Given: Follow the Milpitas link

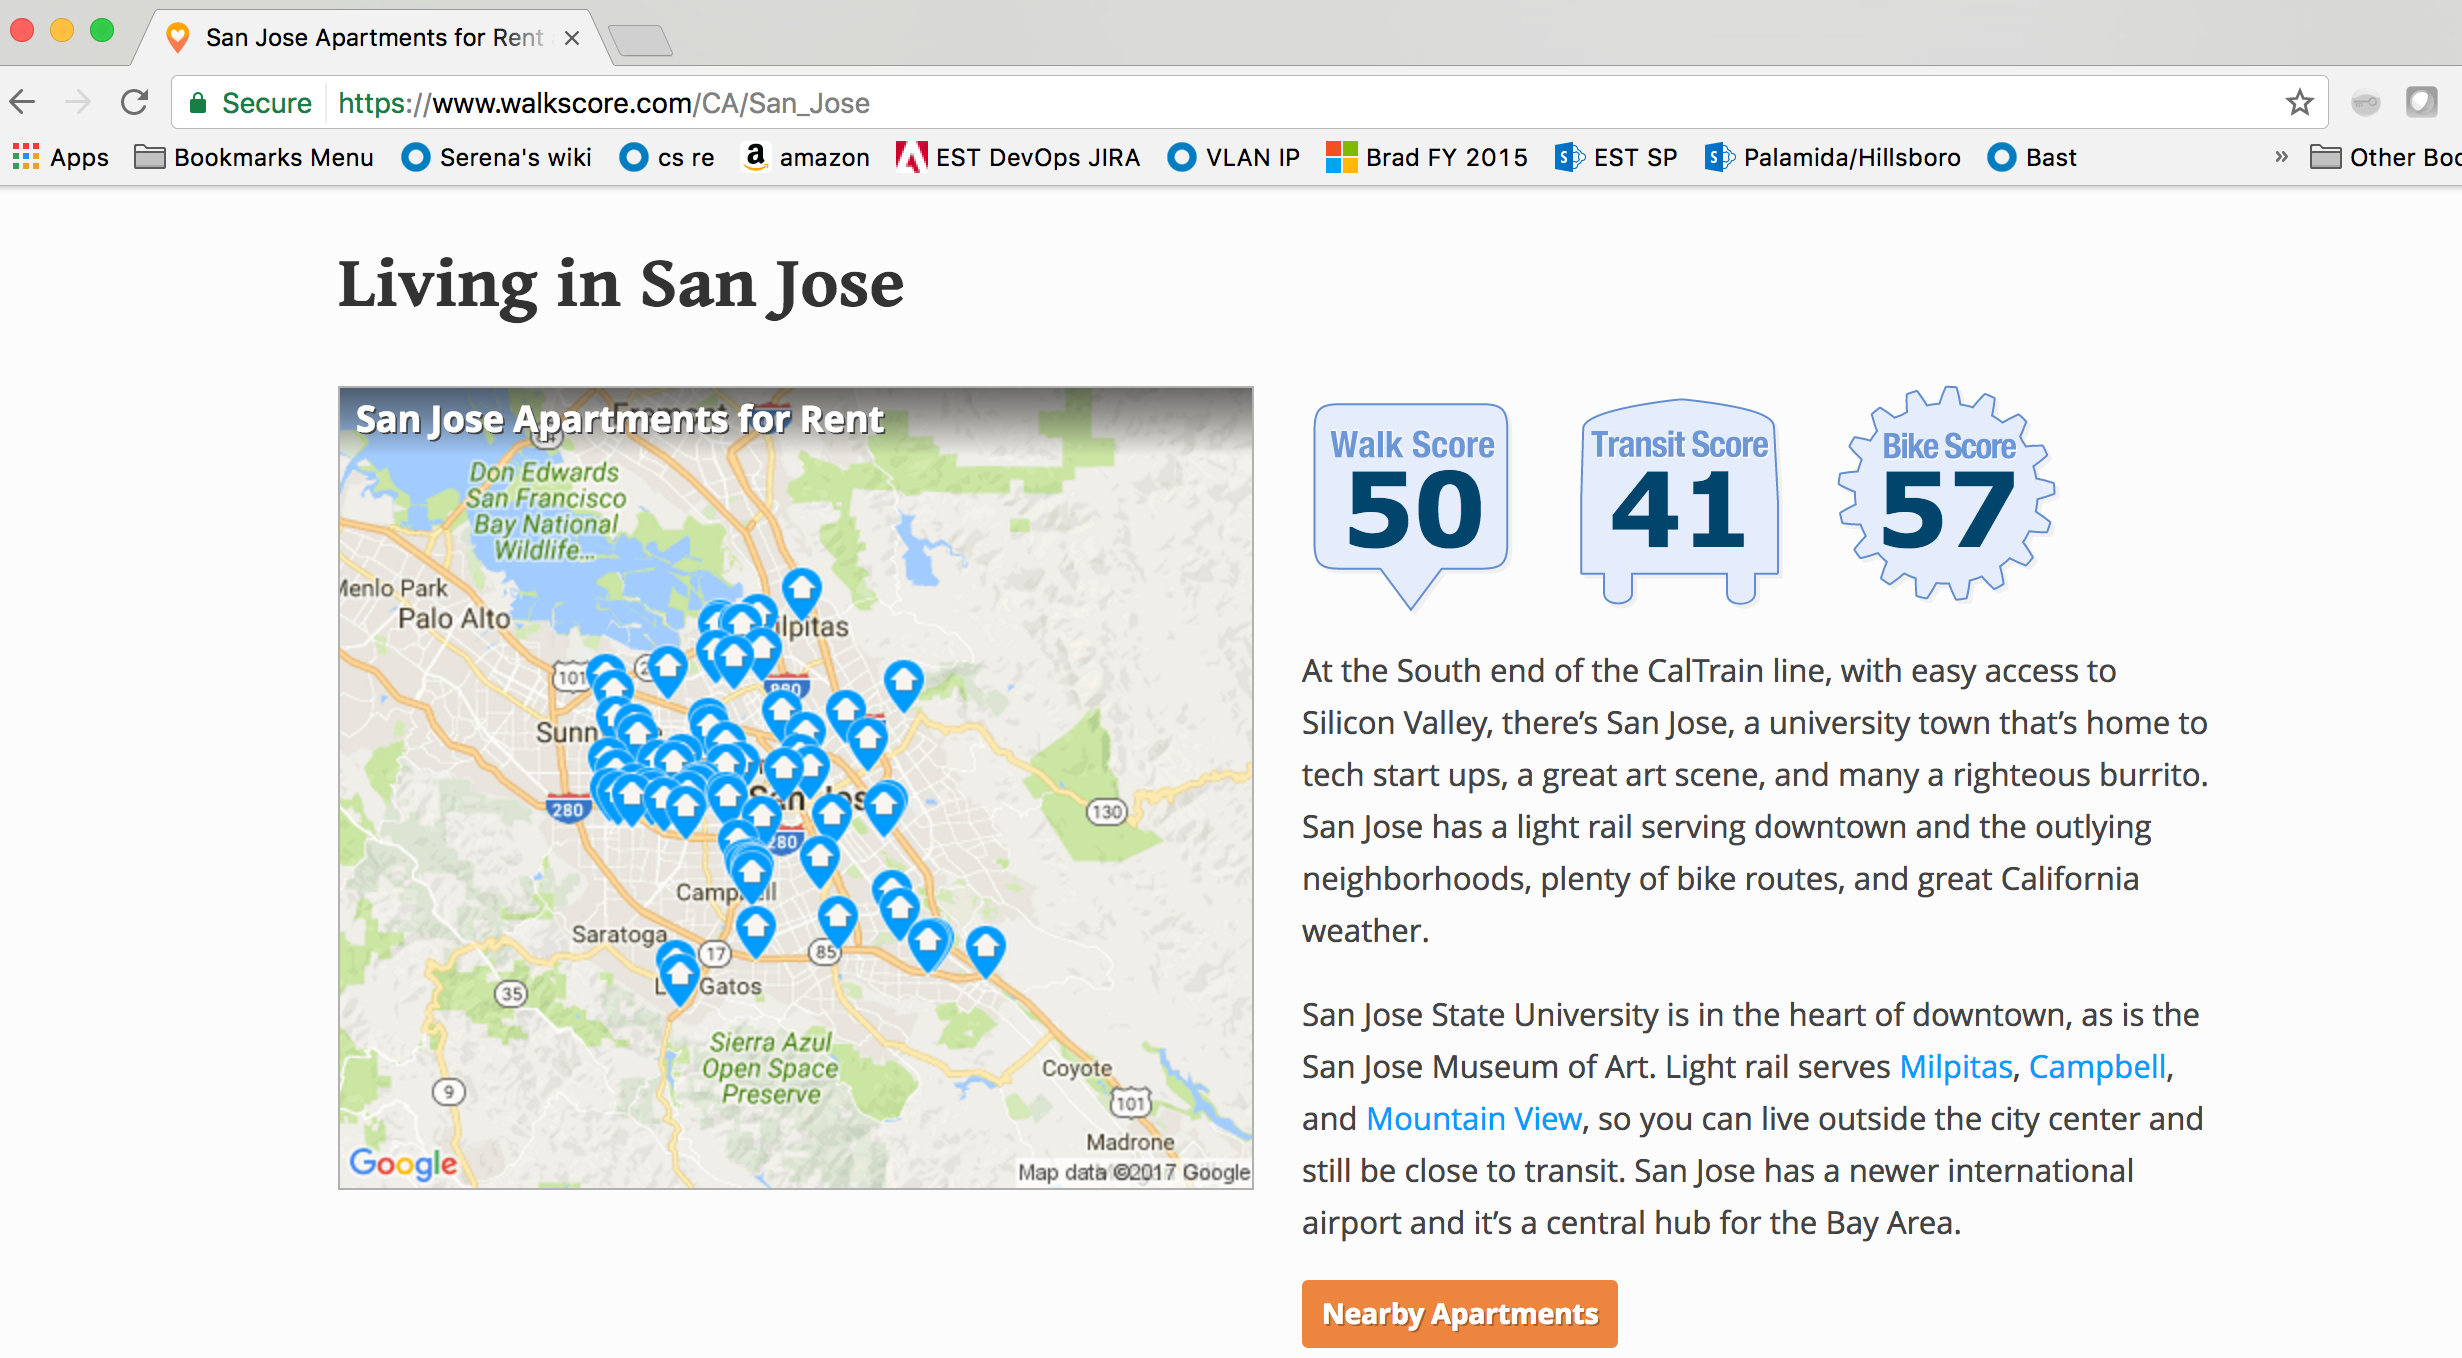Looking at the screenshot, I should [x=1955, y=1067].
